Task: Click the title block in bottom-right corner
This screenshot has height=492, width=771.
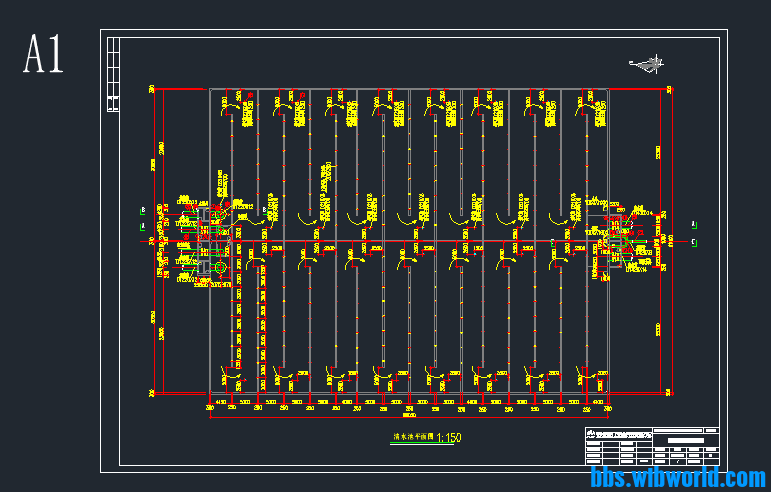Action: coord(652,446)
